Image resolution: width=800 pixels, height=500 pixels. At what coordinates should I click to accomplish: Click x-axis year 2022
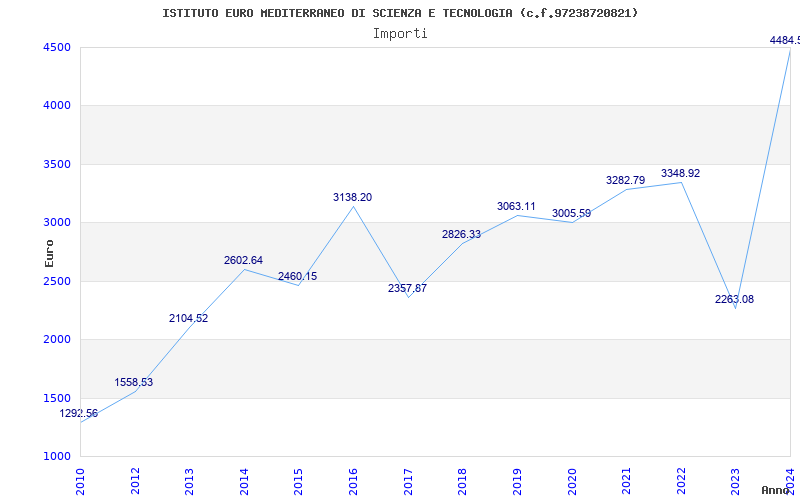(681, 481)
